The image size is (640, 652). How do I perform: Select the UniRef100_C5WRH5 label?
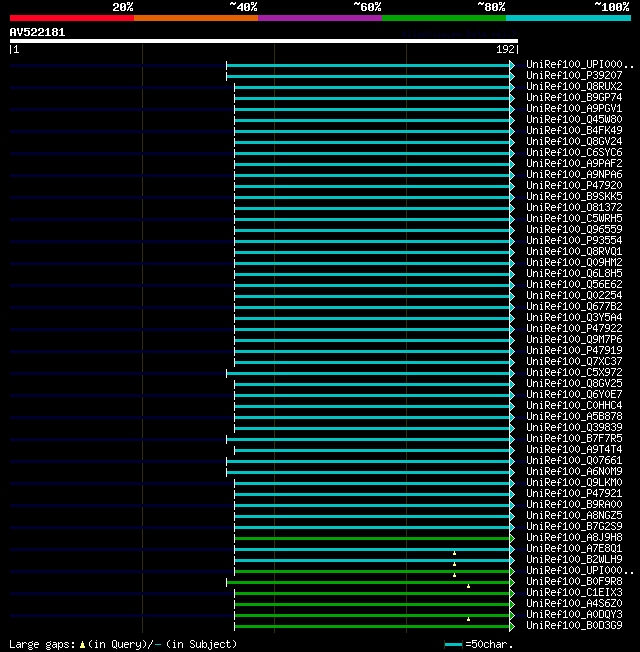[x=574, y=218]
